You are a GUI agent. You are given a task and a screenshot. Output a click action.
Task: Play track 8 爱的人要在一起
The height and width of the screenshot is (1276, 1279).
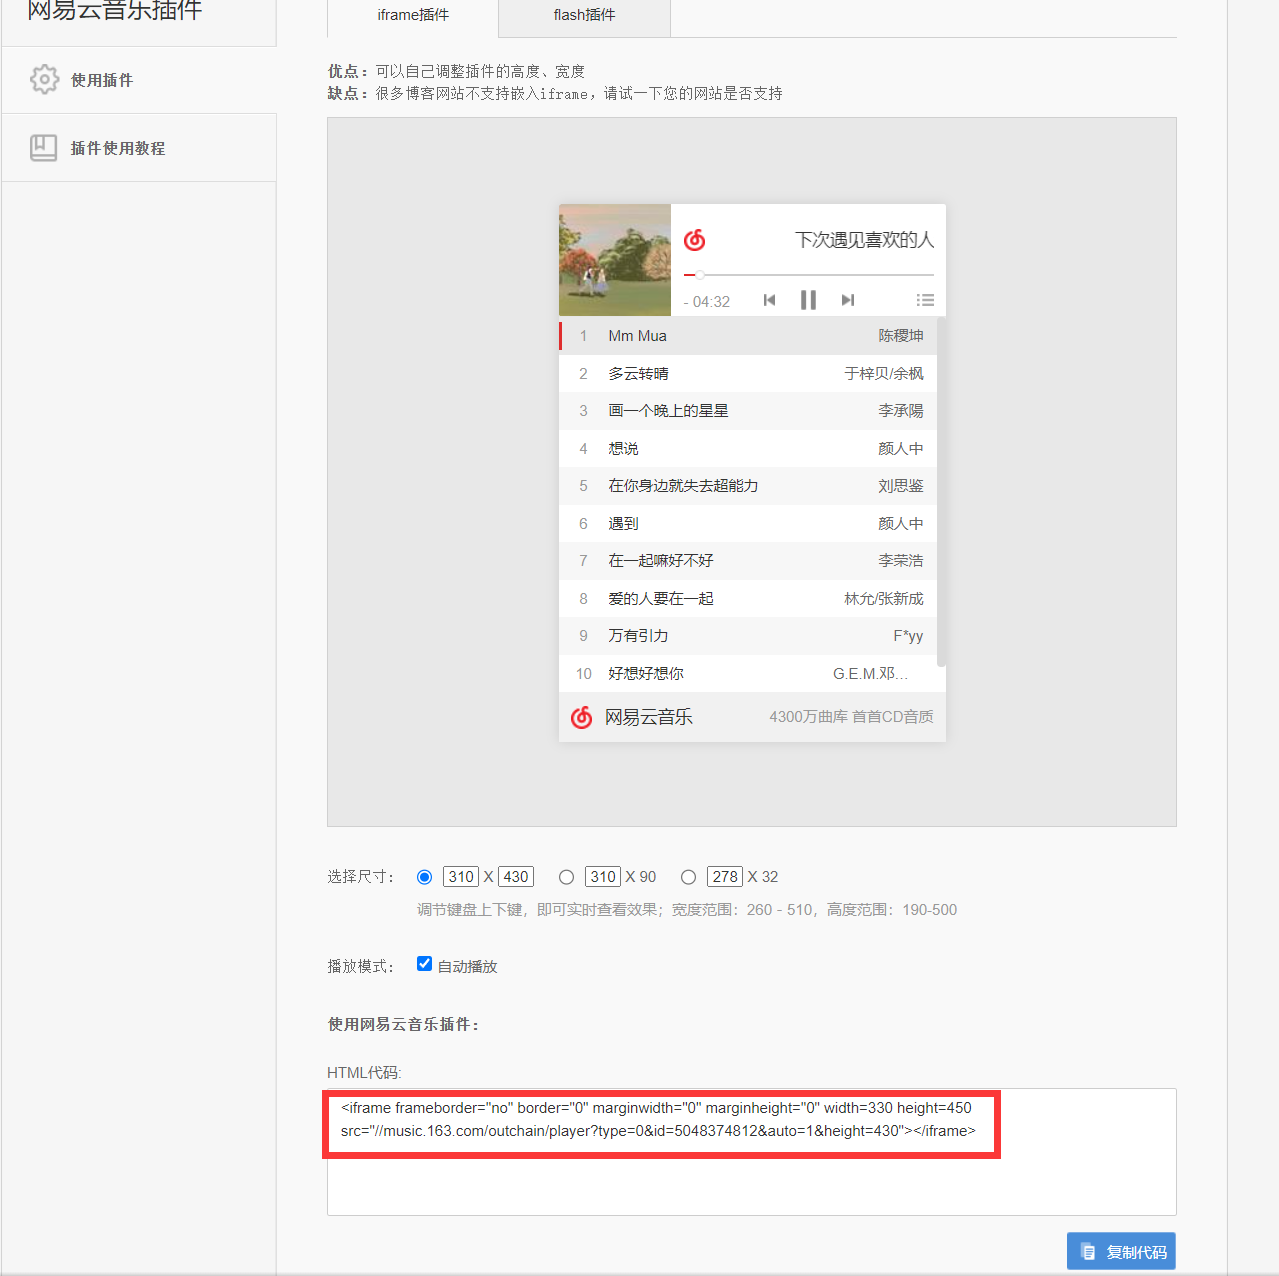click(x=748, y=598)
